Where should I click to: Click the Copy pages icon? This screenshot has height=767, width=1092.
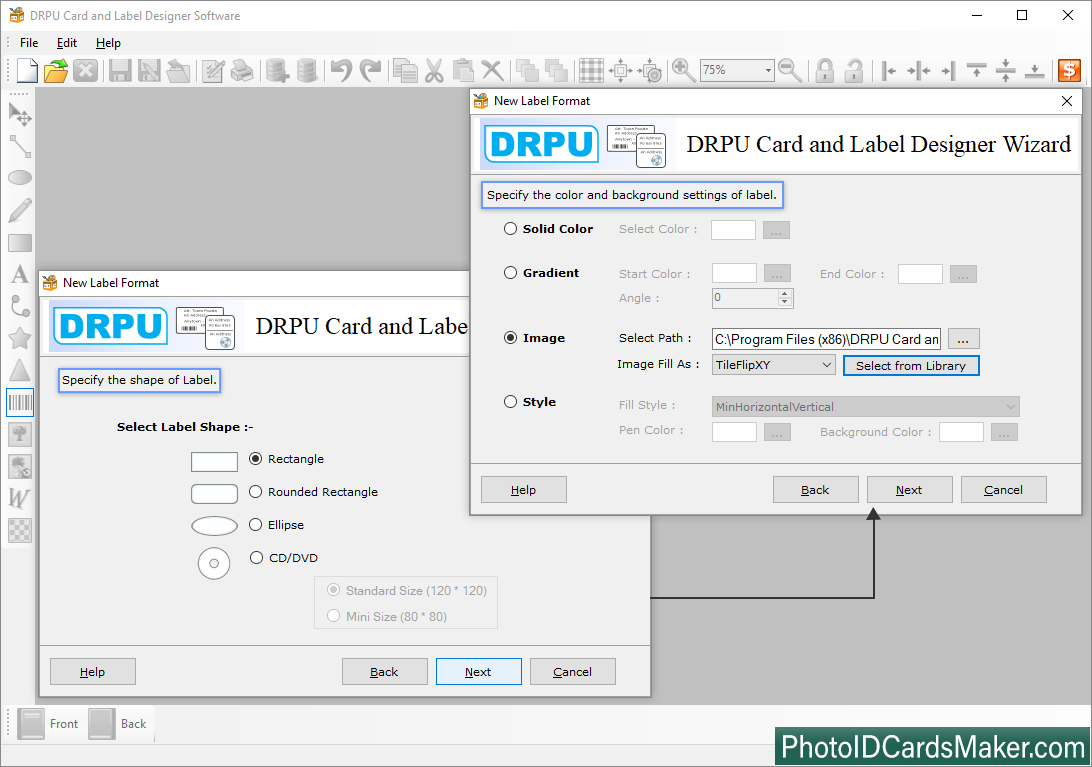click(405, 70)
